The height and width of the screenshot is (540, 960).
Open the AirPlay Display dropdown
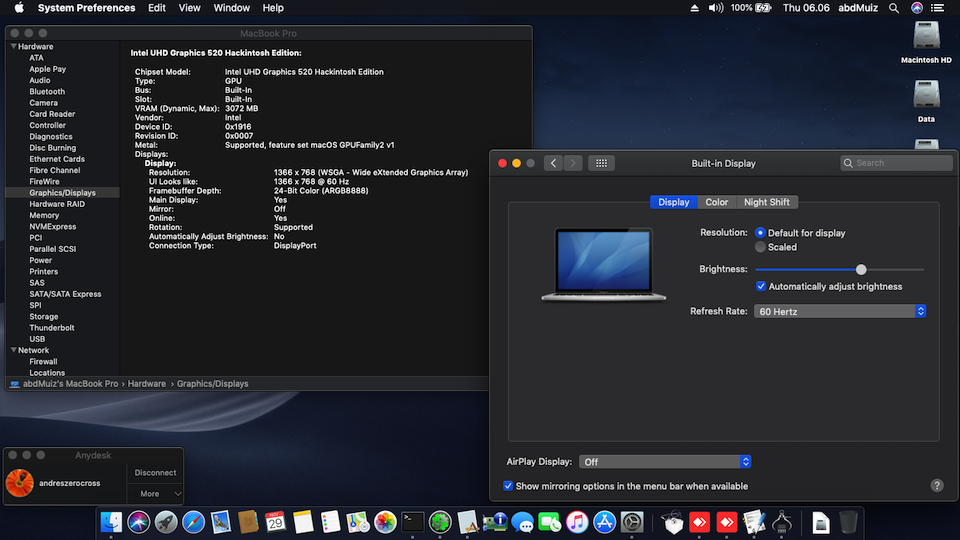(x=665, y=462)
